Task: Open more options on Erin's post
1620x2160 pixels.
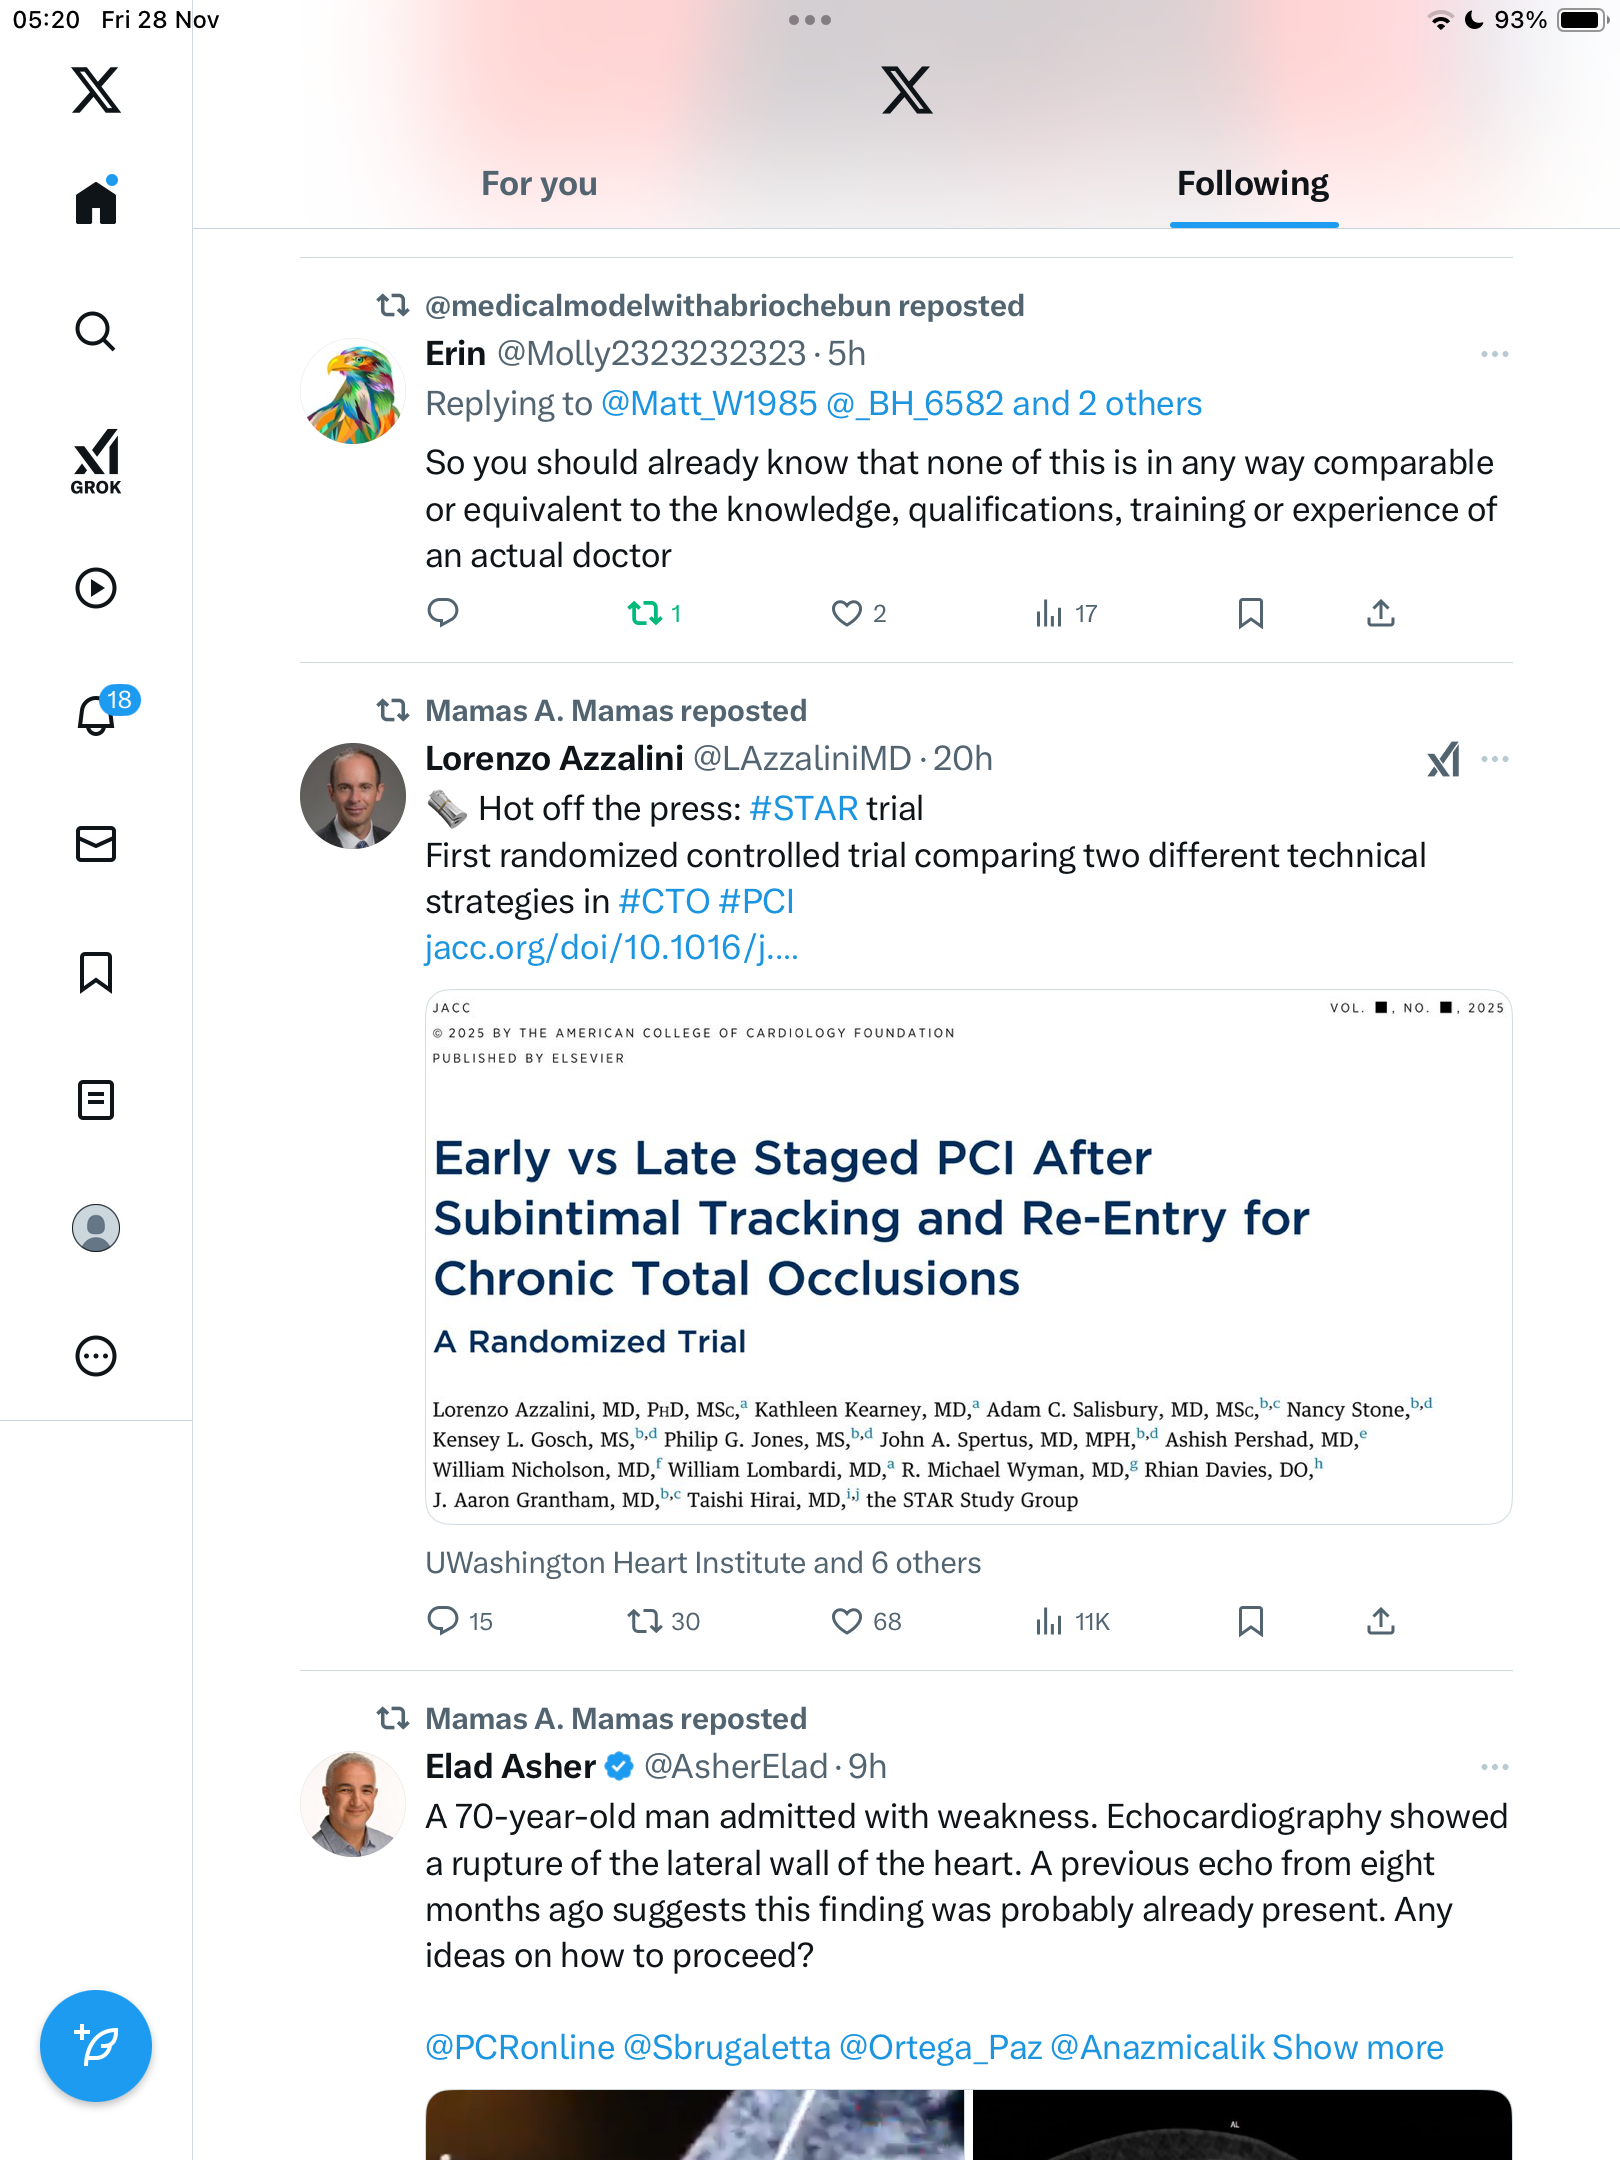Action: pos(1494,354)
